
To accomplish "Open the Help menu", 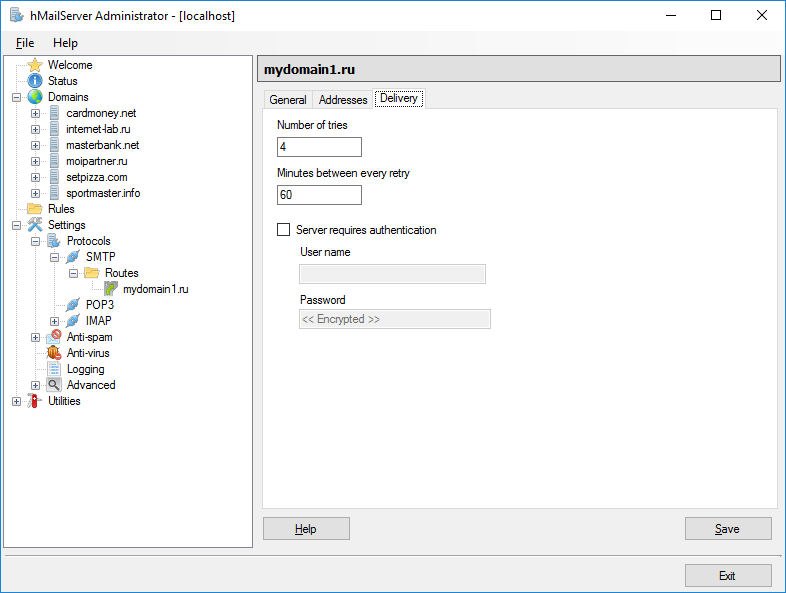I will coord(65,43).
